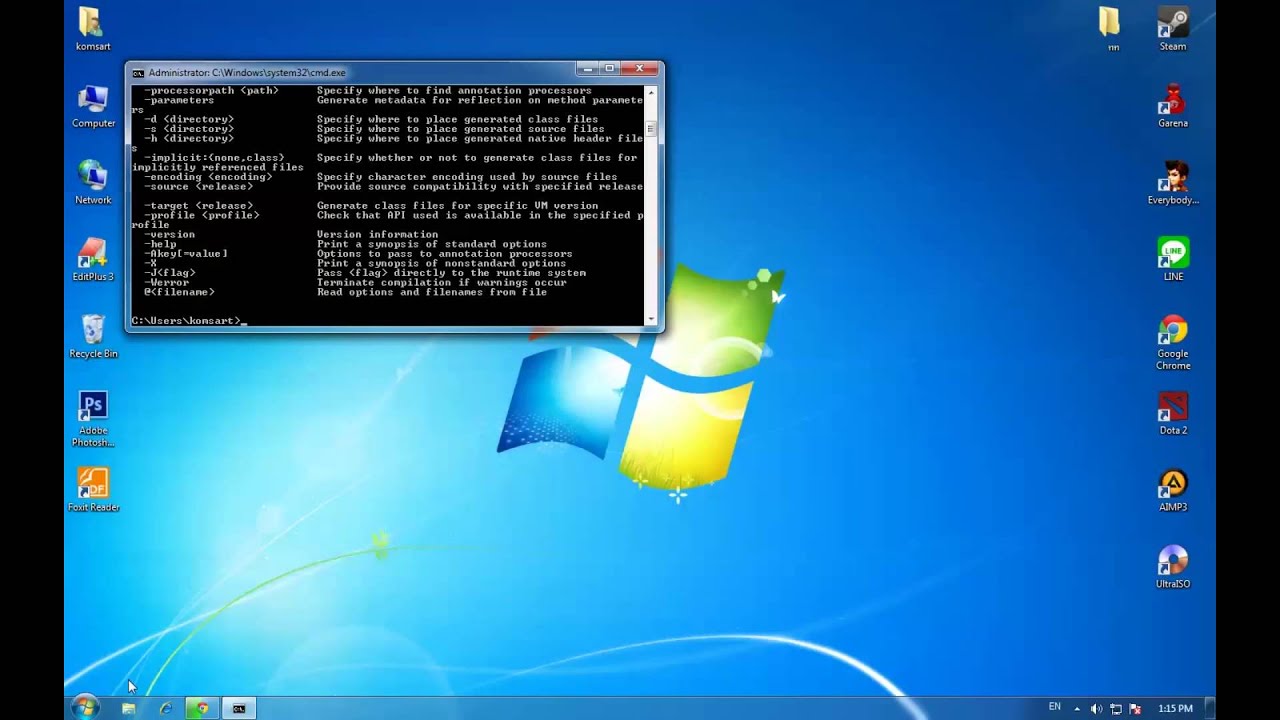
Task: Open the cmd window system menu icon
Action: pos(138,73)
